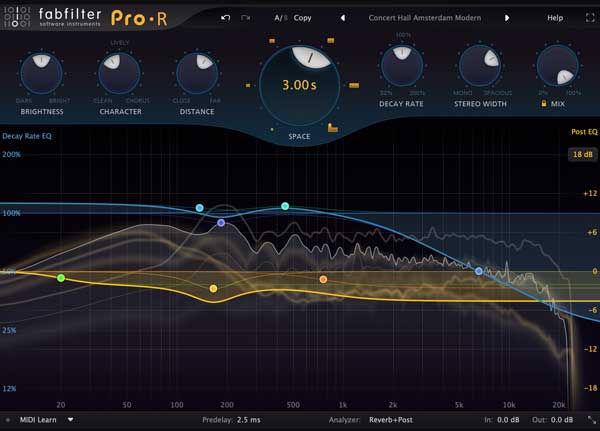The width and height of the screenshot is (600, 431).
Task: Select blue high-frequency Decay EQ node on 0 line
Action: coord(479,271)
